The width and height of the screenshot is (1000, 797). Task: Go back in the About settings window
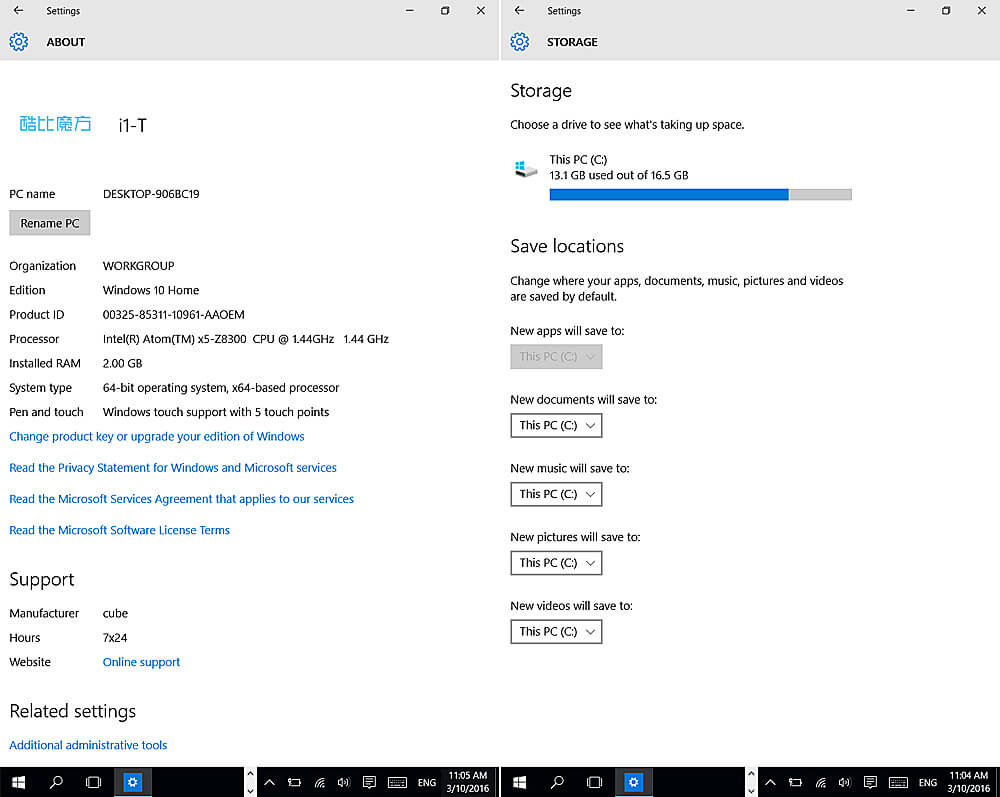coord(18,11)
